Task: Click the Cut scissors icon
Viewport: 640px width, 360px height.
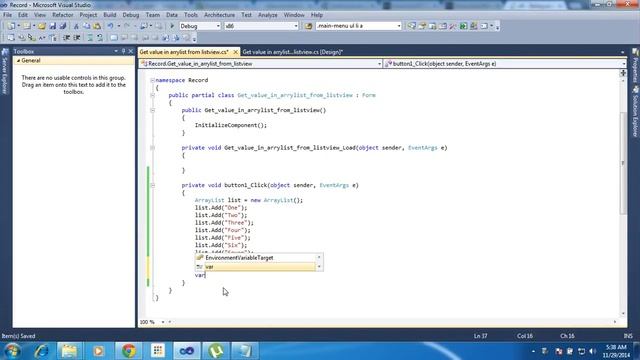Action: pyautogui.click(x=76, y=26)
